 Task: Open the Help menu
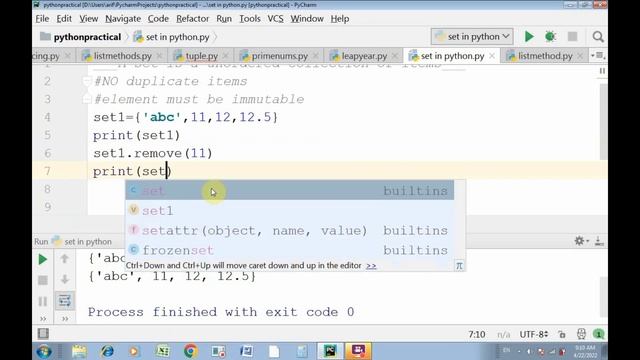(340, 19)
